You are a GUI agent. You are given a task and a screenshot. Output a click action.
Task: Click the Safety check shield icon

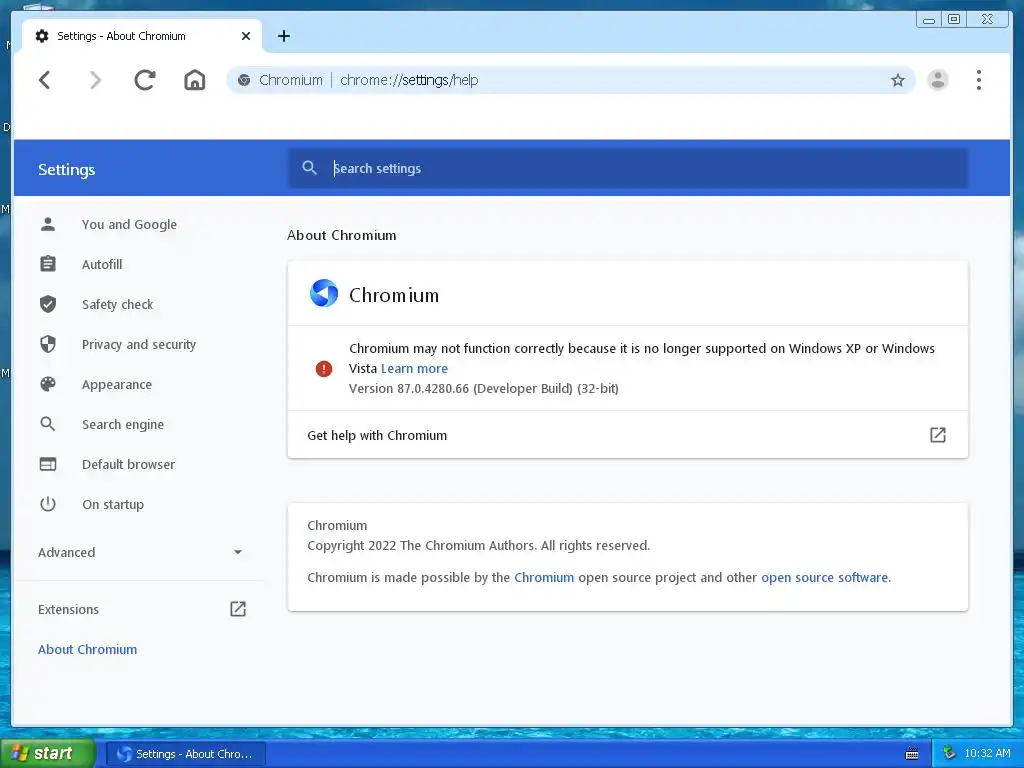point(48,304)
